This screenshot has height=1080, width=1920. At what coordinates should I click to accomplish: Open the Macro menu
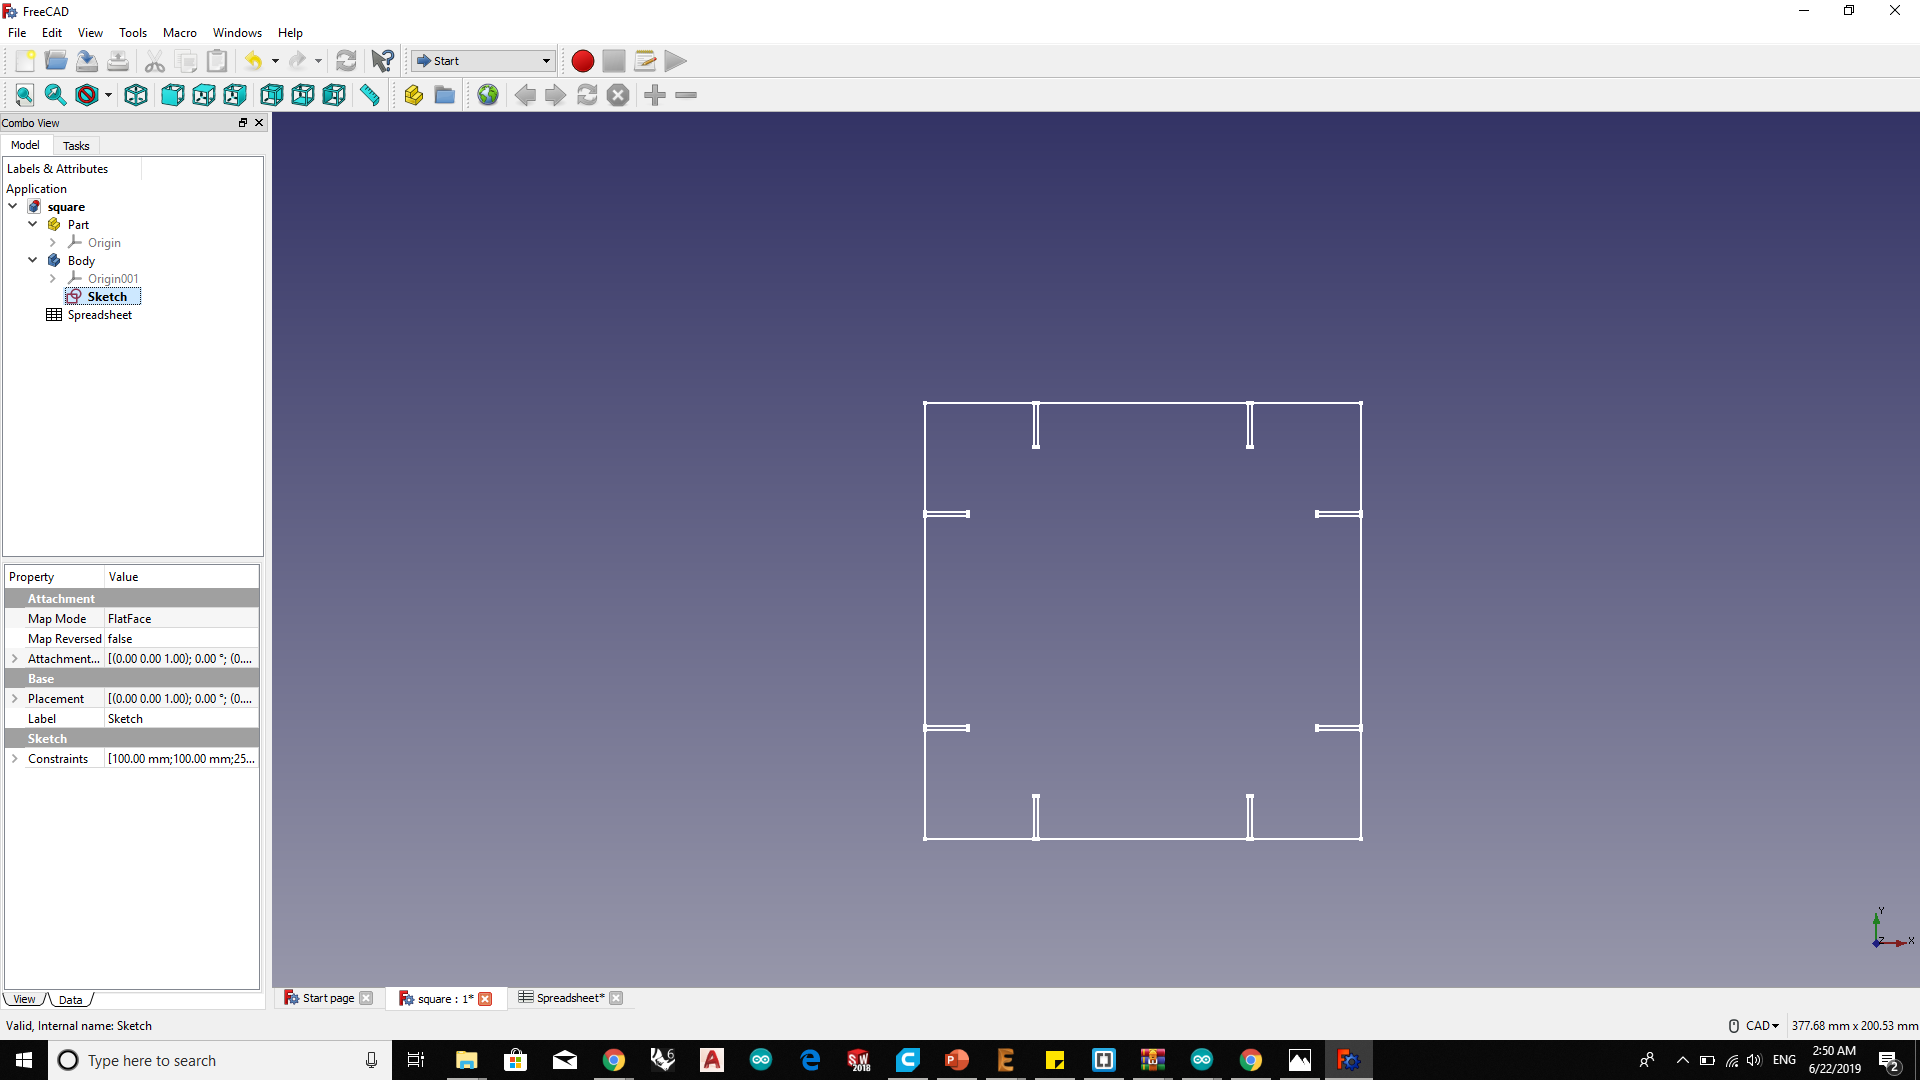click(x=179, y=33)
